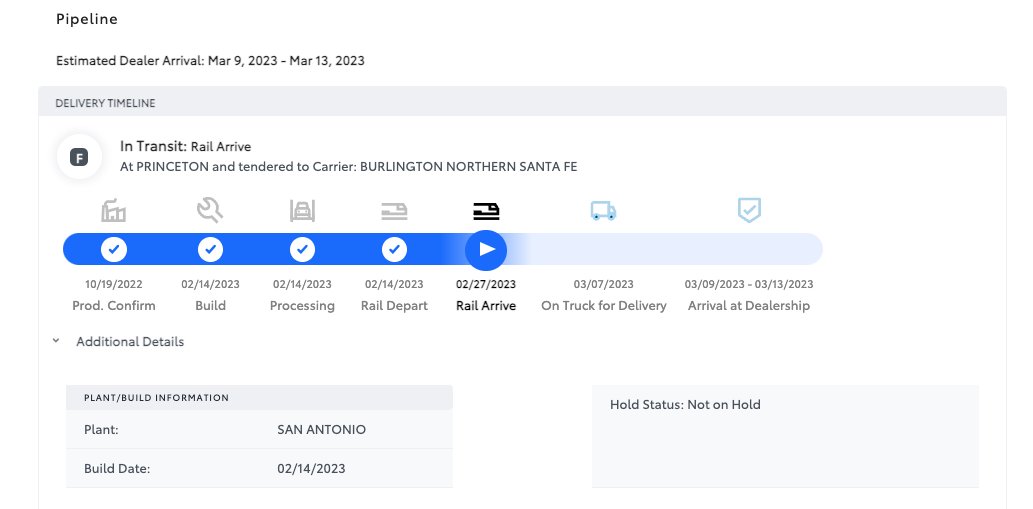Click the Rail Arrive stage label
This screenshot has height=509, width=1033.
pyautogui.click(x=486, y=306)
